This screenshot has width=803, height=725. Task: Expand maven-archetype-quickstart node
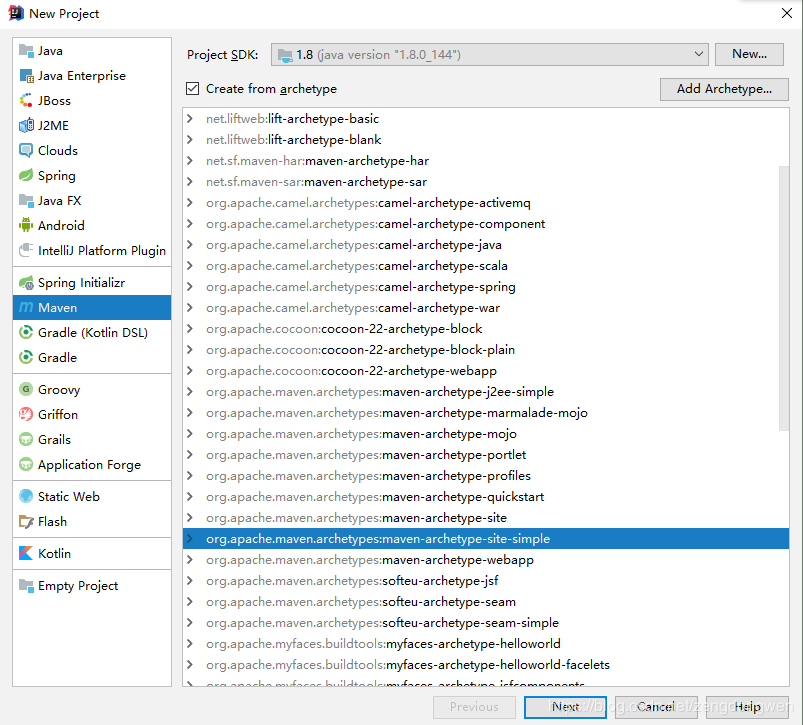click(190, 497)
